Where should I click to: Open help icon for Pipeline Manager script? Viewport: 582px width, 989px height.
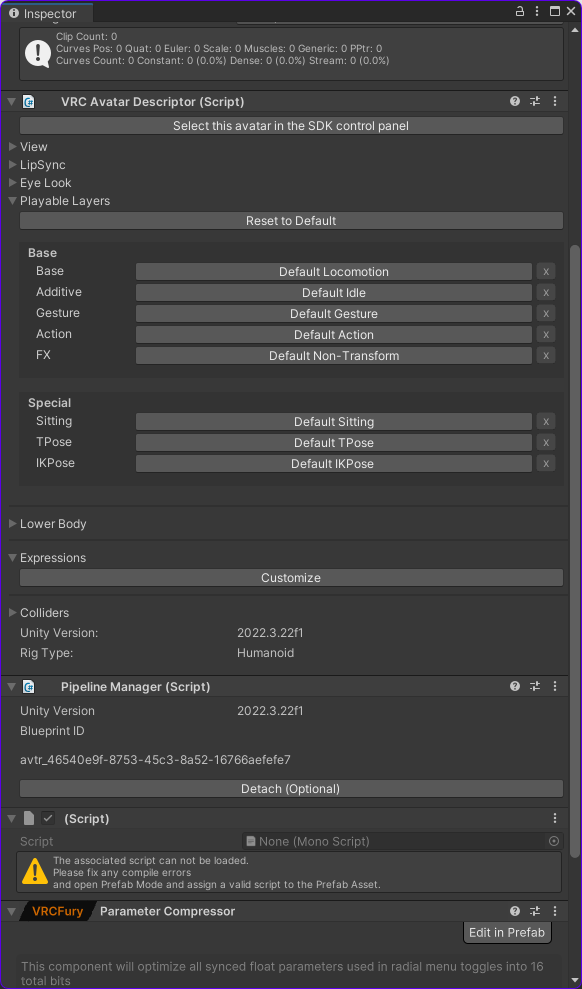[x=515, y=686]
